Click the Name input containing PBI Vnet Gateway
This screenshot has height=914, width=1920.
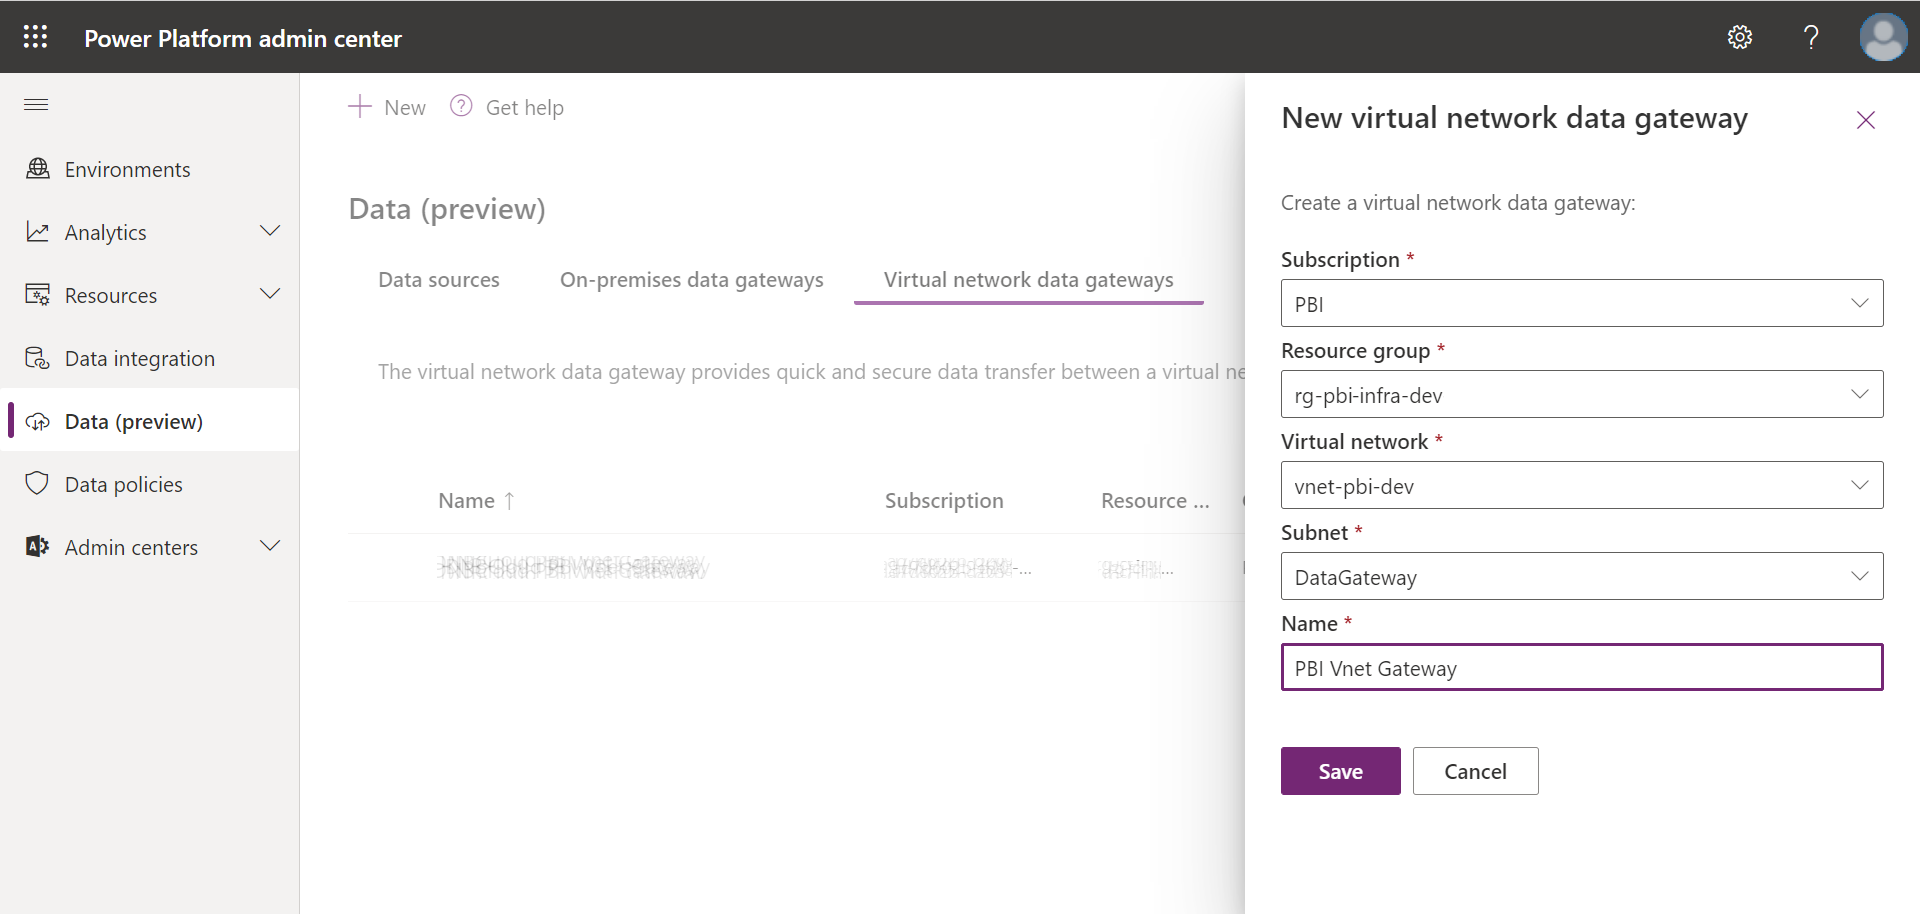(x=1580, y=667)
